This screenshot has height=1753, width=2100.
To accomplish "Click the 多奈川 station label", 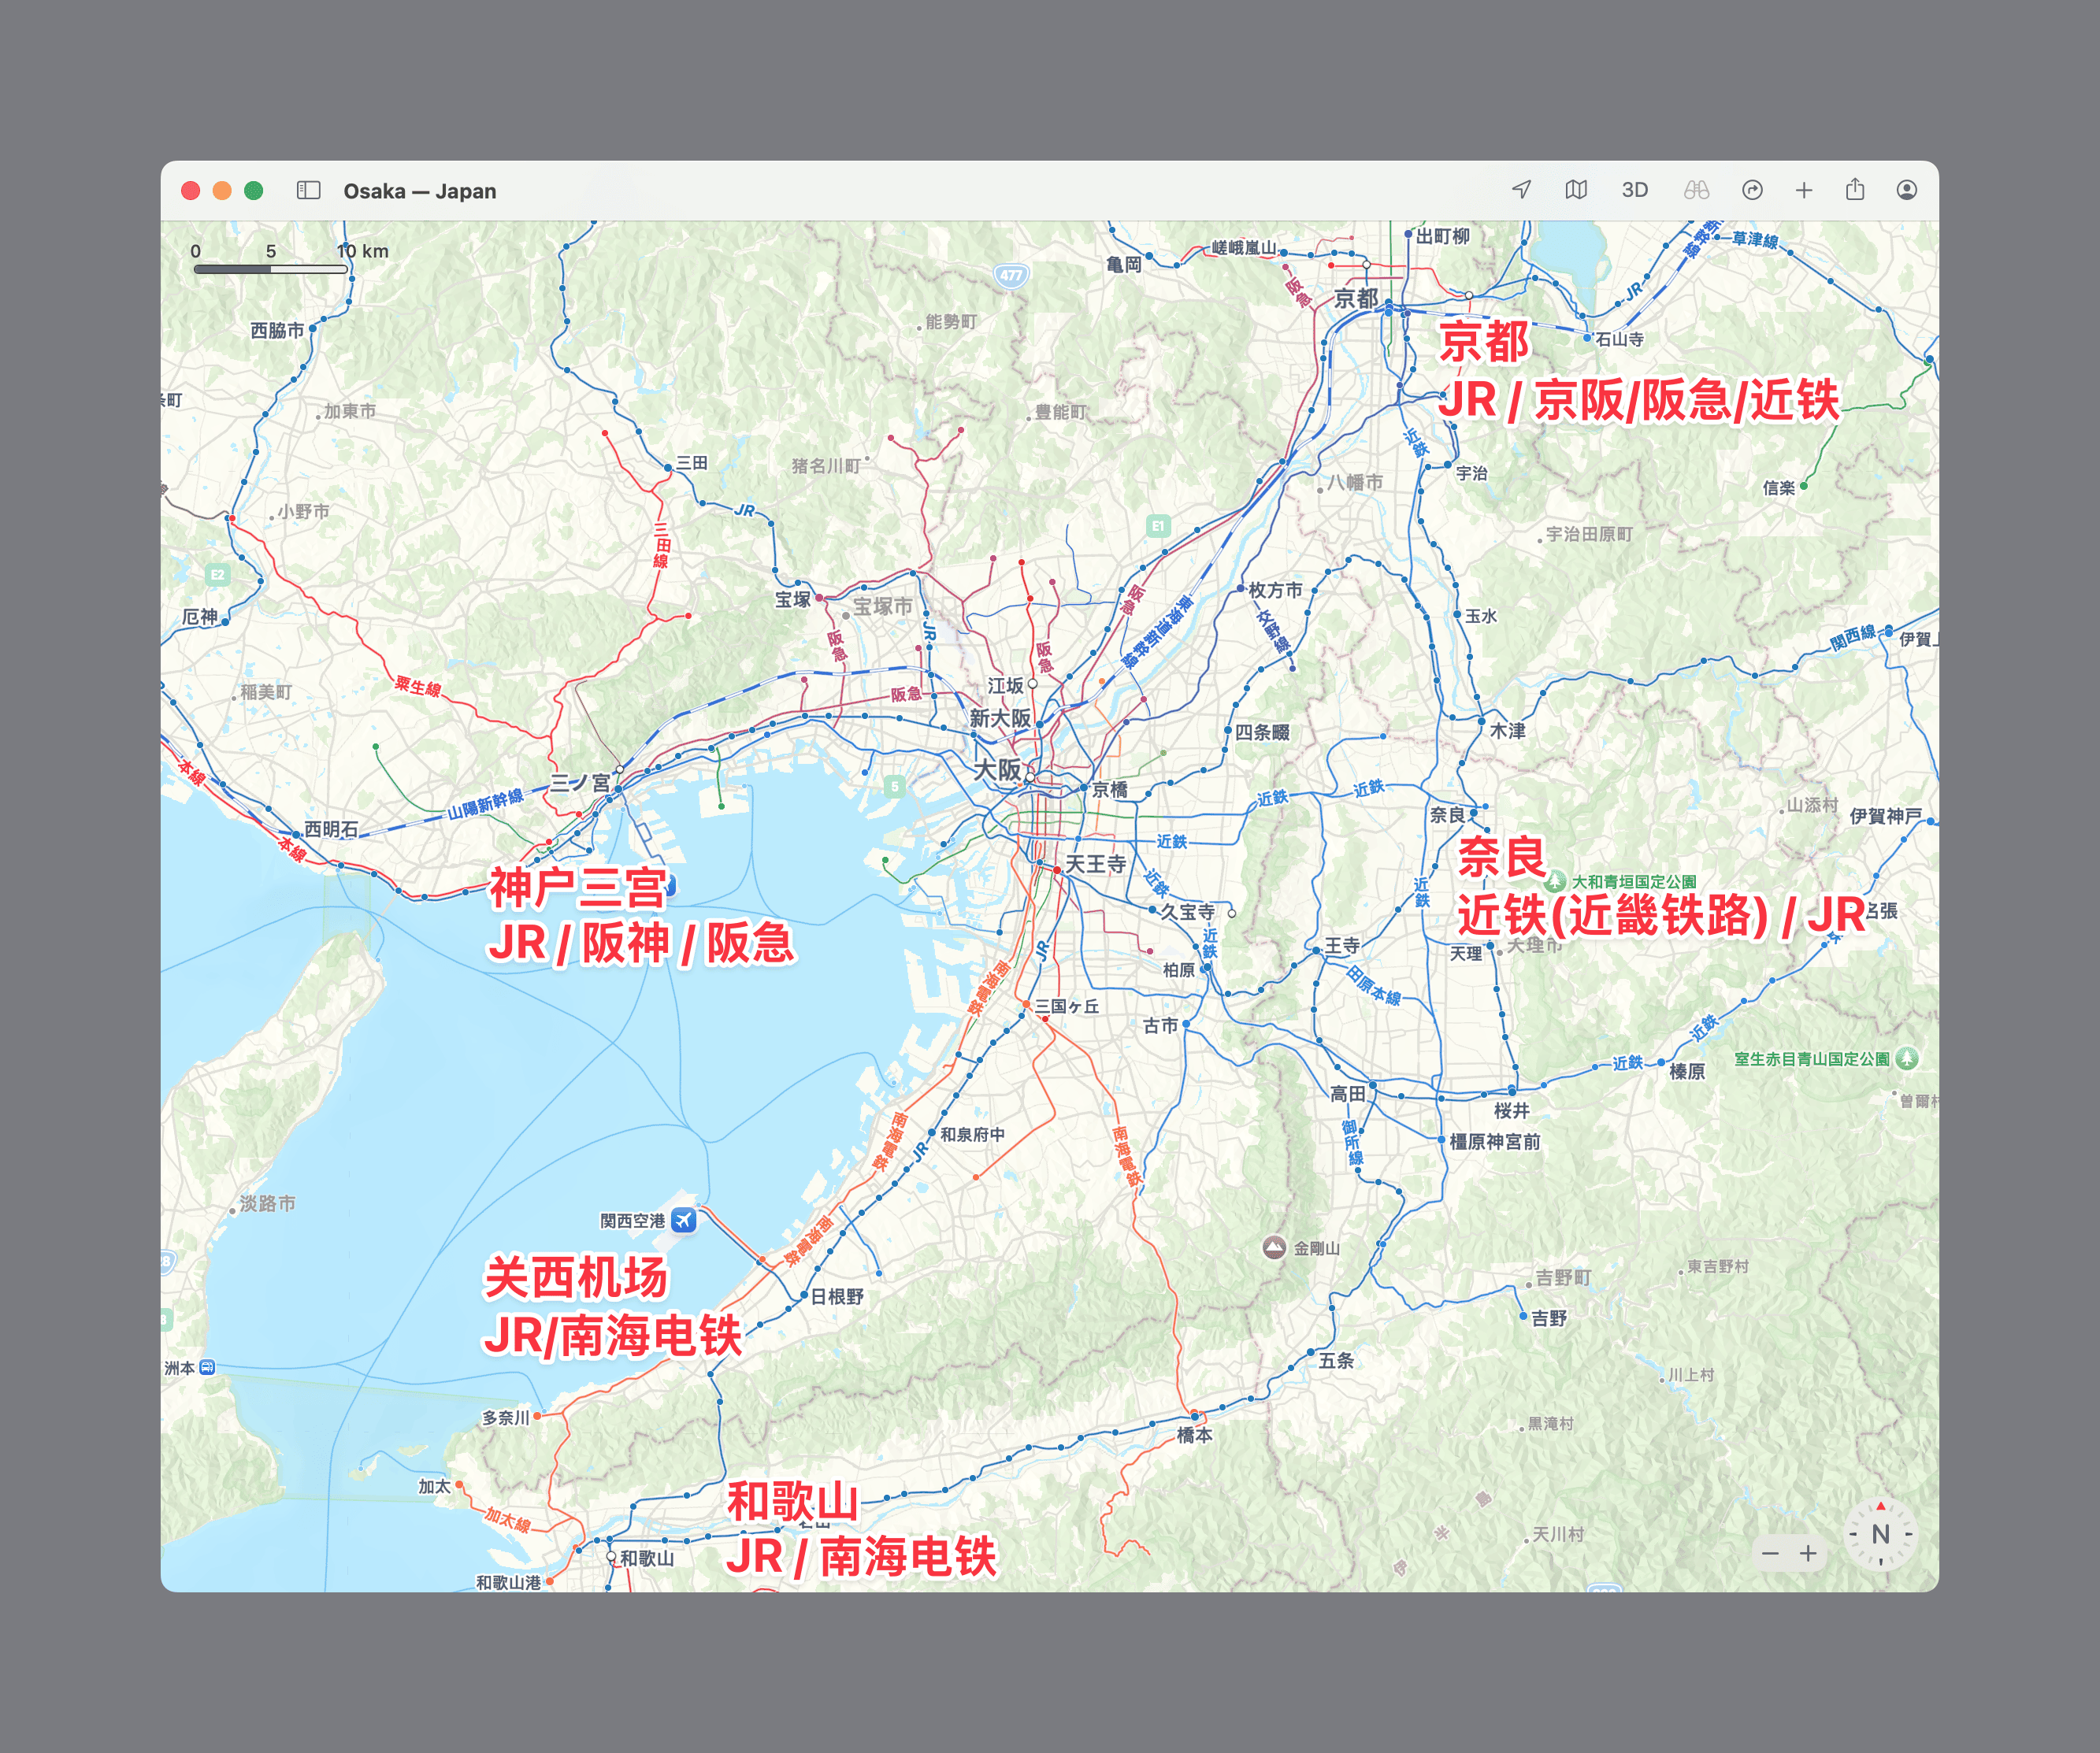I will tap(505, 1417).
